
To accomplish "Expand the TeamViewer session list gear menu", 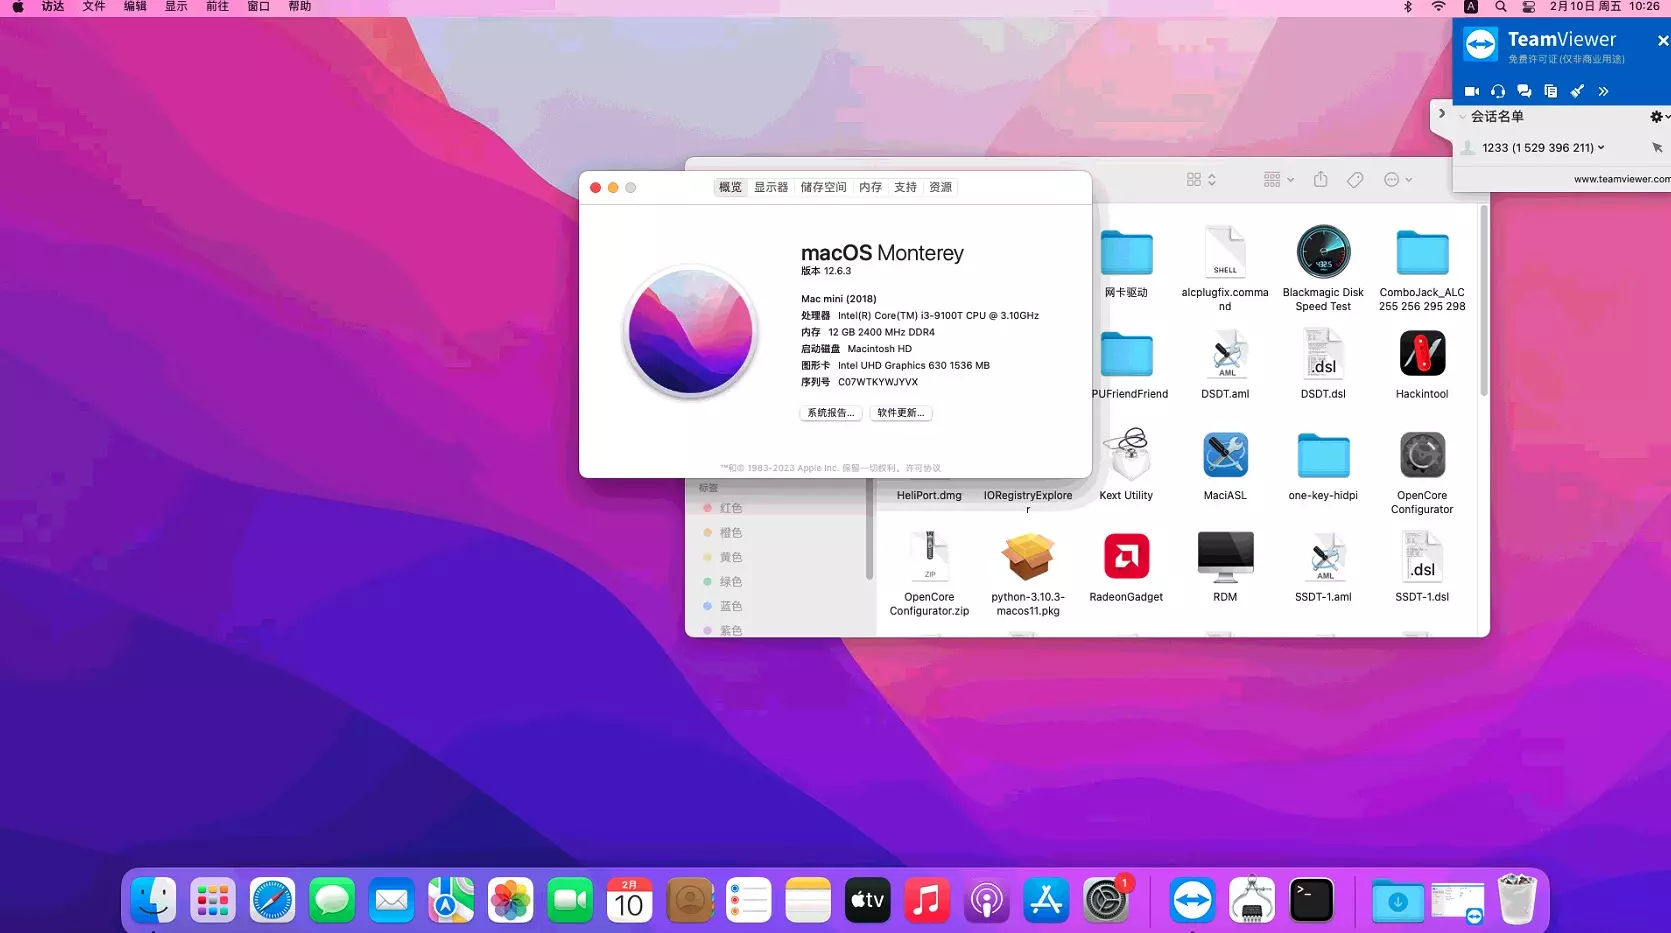I will tap(1658, 117).
